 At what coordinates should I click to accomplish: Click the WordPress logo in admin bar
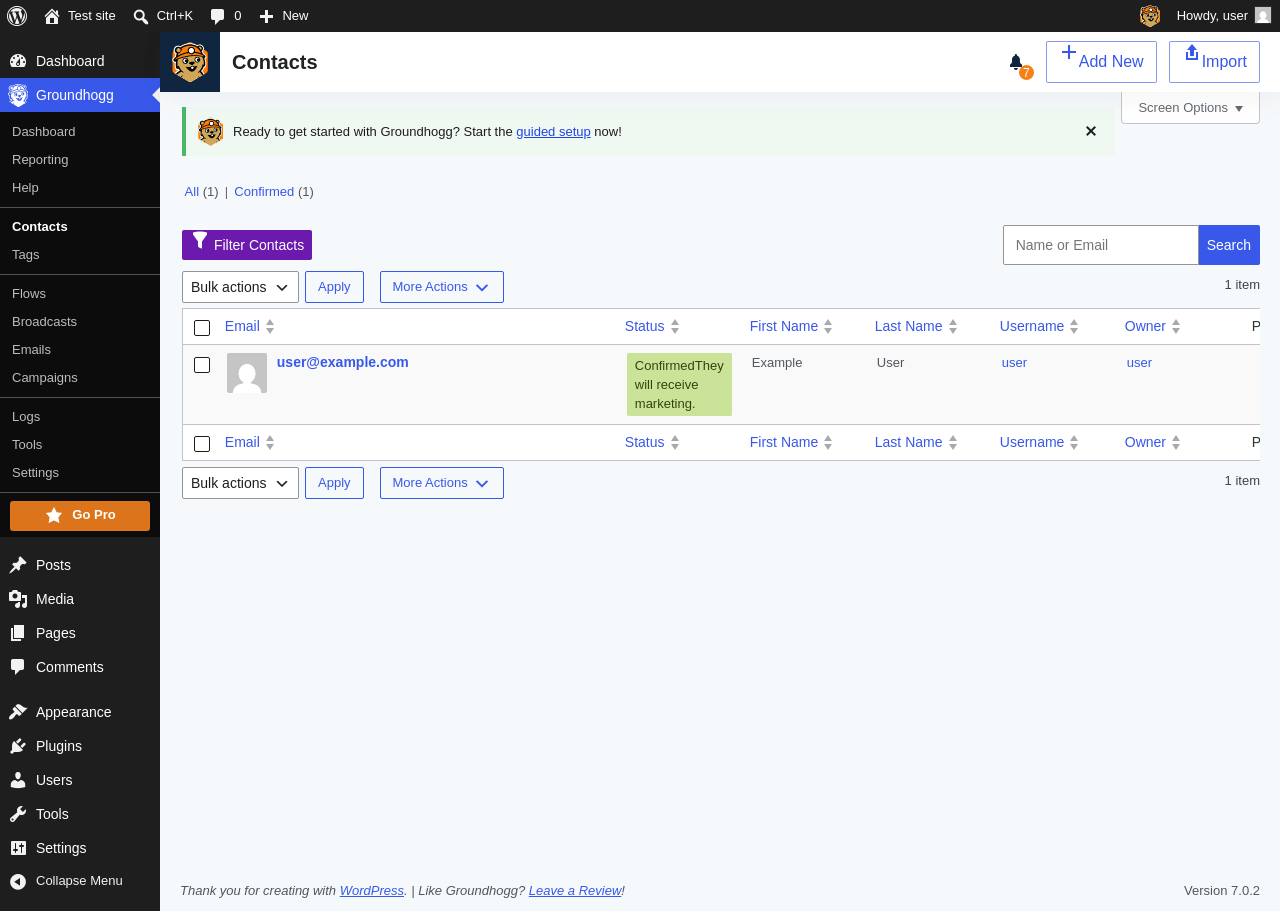point(17,15)
